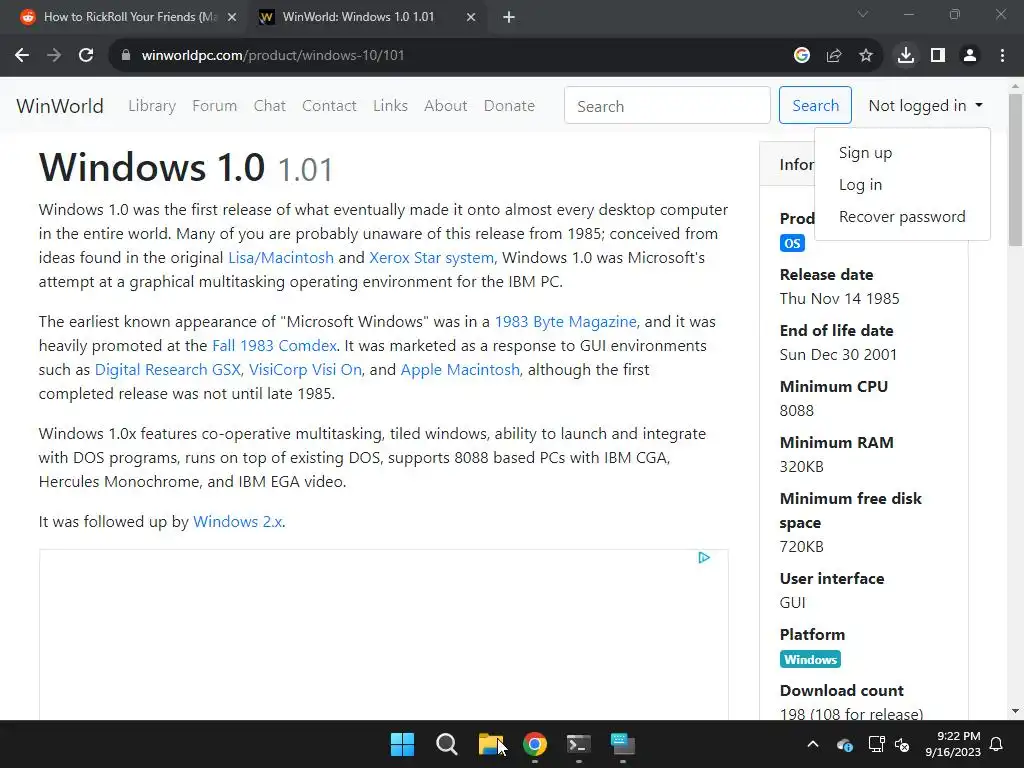Open the taskbar clock and date
The width and height of the screenshot is (1024, 768).
[953, 744]
